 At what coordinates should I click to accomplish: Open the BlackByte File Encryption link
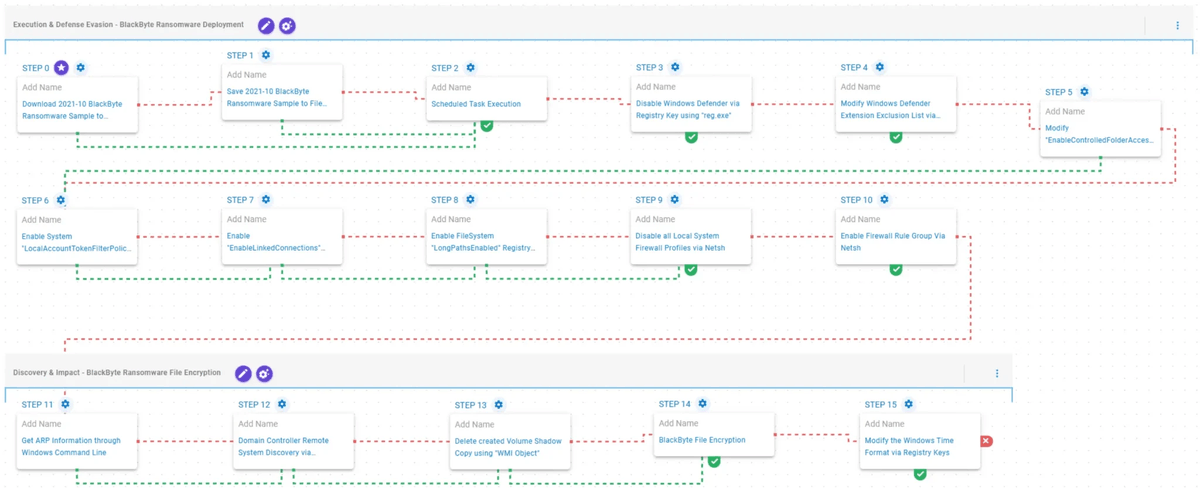(x=702, y=440)
